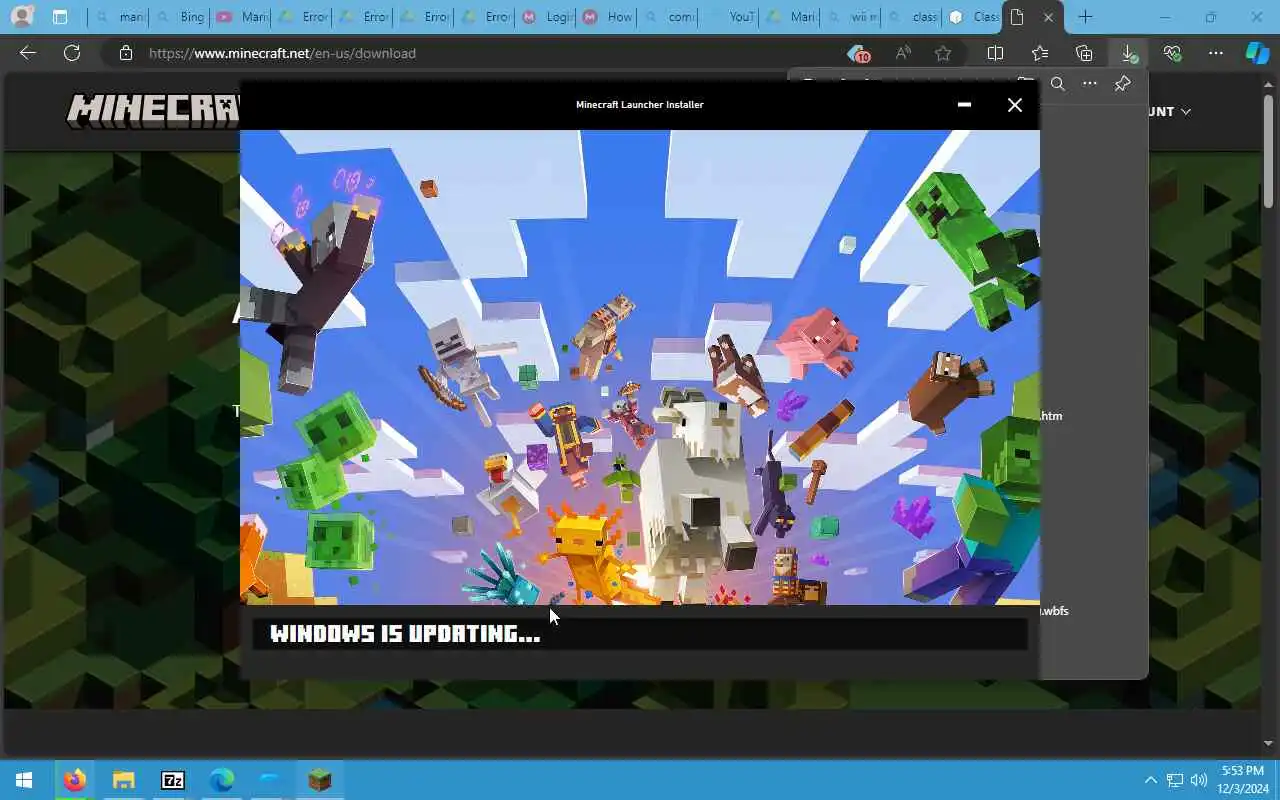The image size is (1280, 800).
Task: Click the Minecraft logo on the webpage
Action: tap(153, 111)
